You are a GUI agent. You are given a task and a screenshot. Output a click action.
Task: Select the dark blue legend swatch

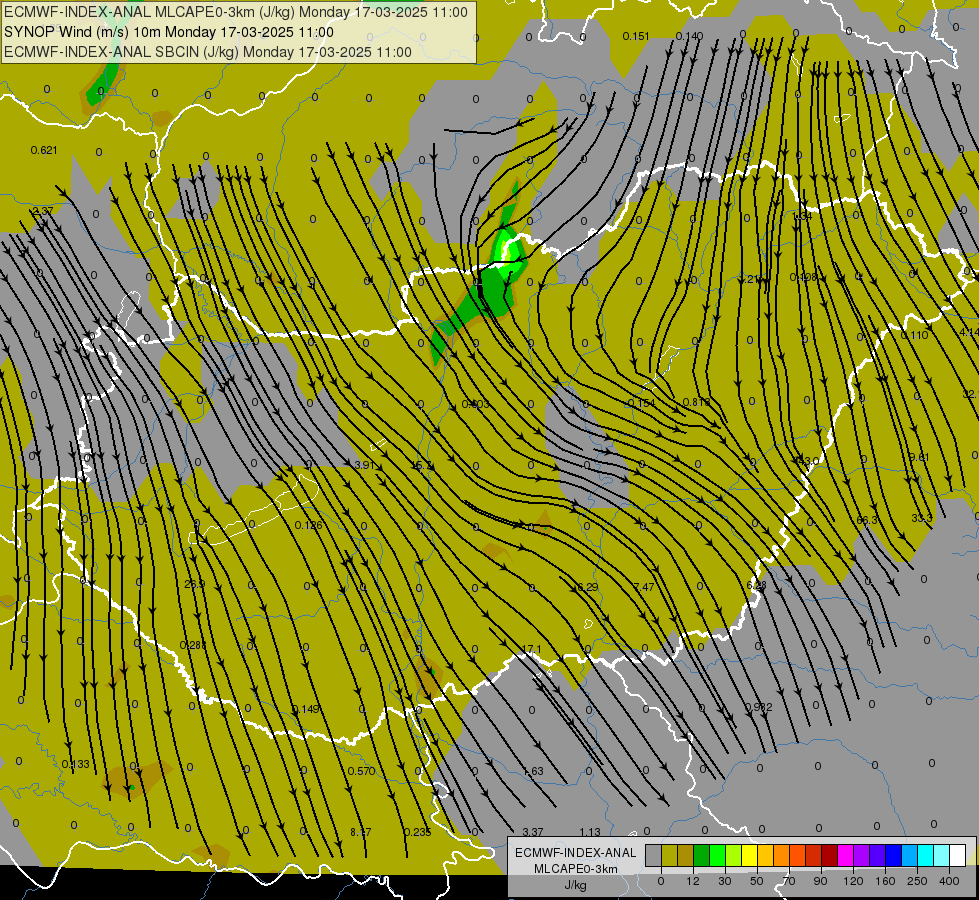(893, 856)
